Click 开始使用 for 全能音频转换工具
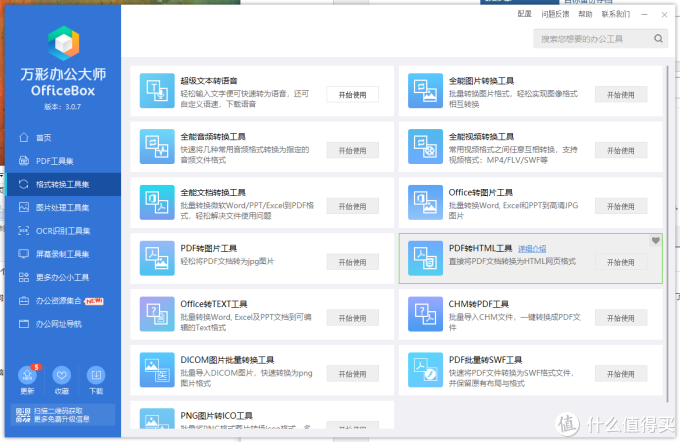Image resolution: width=680 pixels, height=442 pixels. coord(353,151)
